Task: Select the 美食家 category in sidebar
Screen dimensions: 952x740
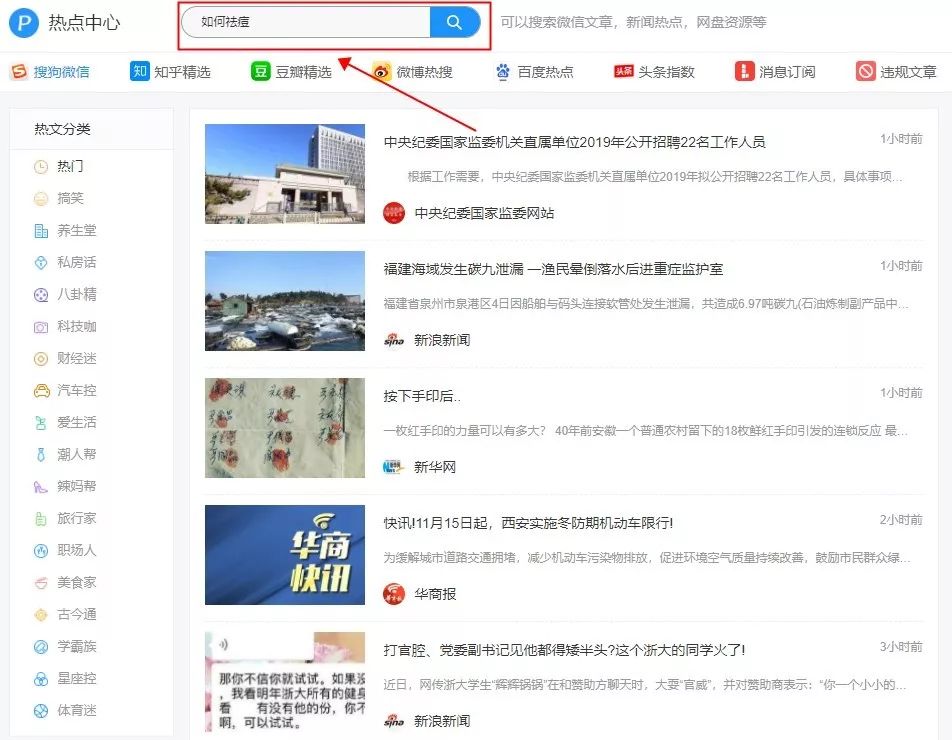Action: pos(75,582)
